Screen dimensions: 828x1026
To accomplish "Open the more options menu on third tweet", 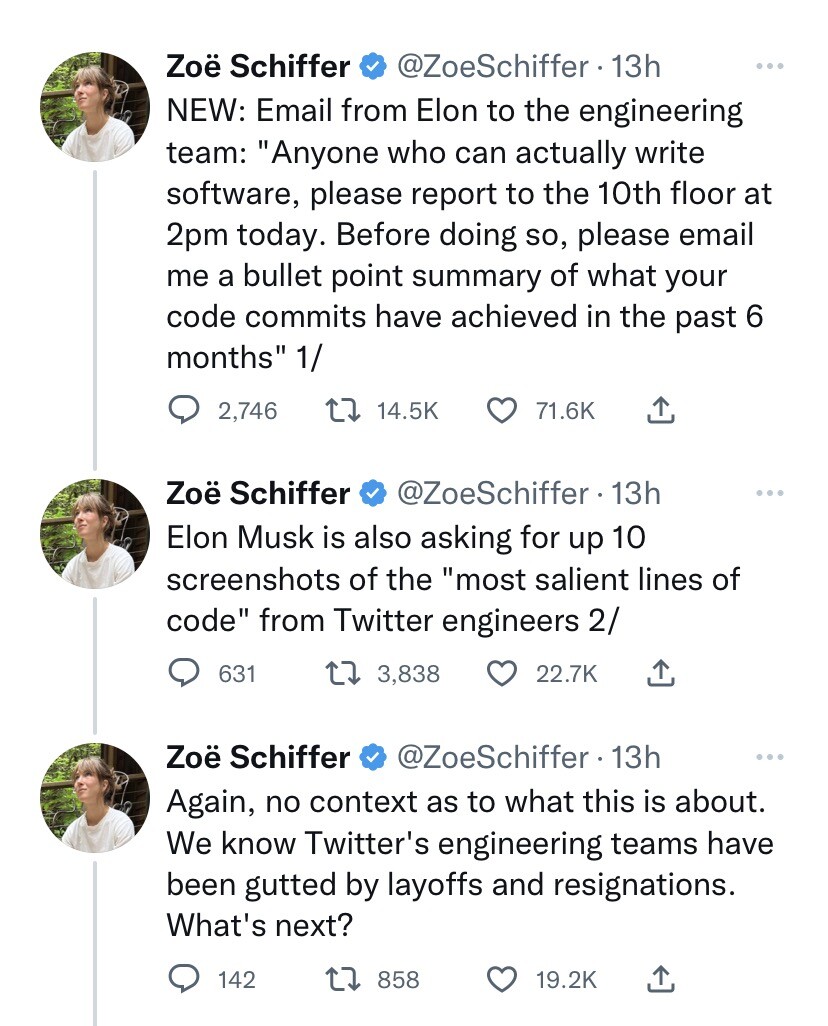I will click(768, 757).
